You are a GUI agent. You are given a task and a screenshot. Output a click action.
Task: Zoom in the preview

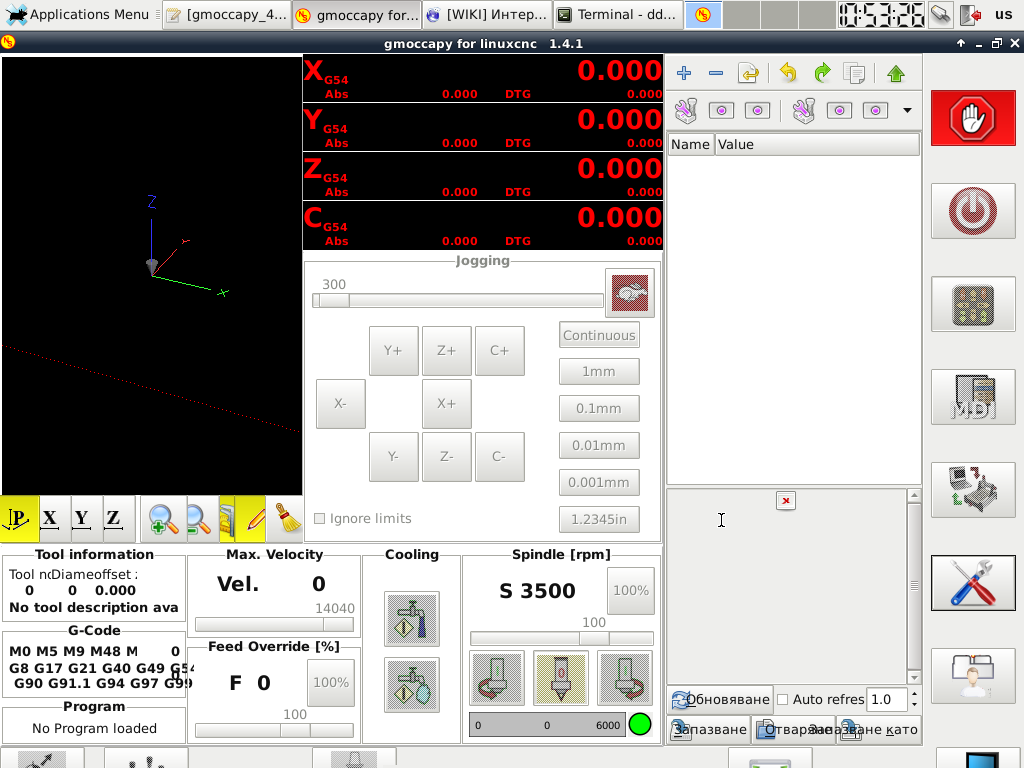pos(163,519)
